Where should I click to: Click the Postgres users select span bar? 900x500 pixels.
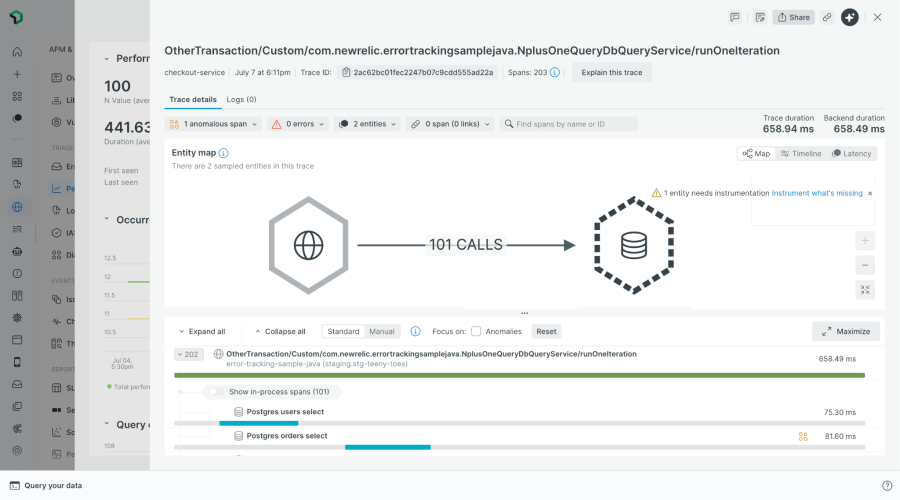pyautogui.click(x=259, y=424)
